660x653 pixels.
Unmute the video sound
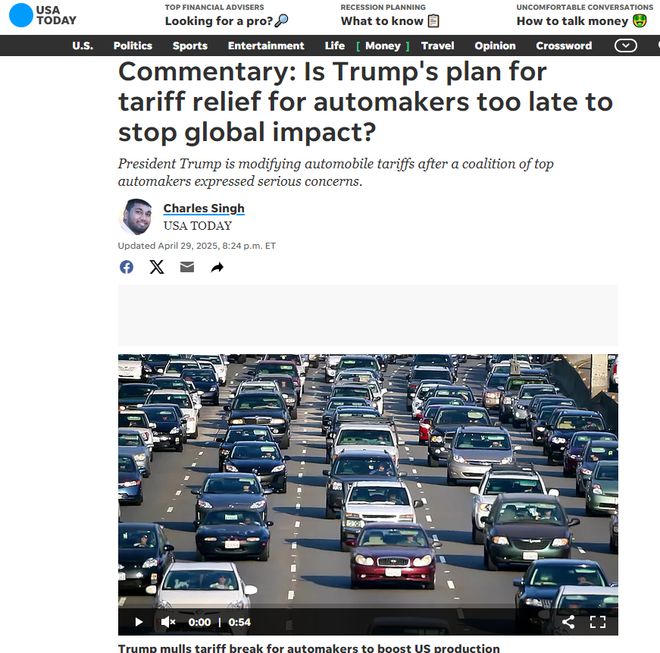pos(168,622)
